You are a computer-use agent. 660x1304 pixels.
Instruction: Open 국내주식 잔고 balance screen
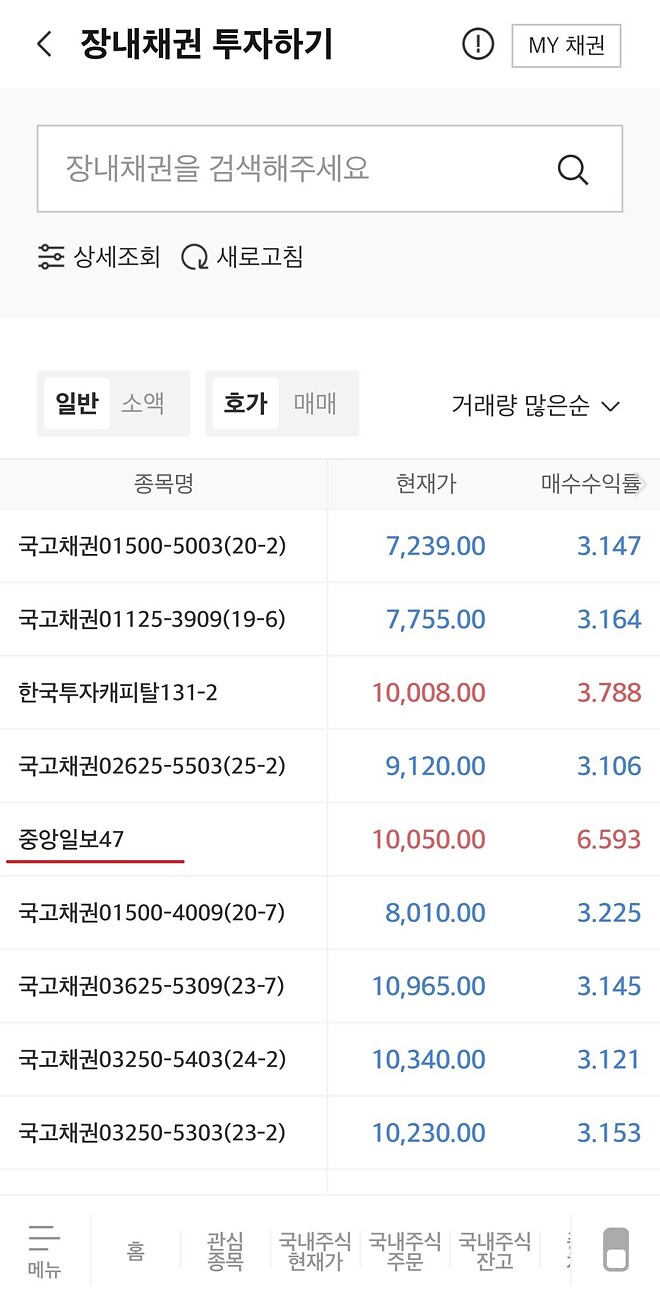(x=490, y=1248)
